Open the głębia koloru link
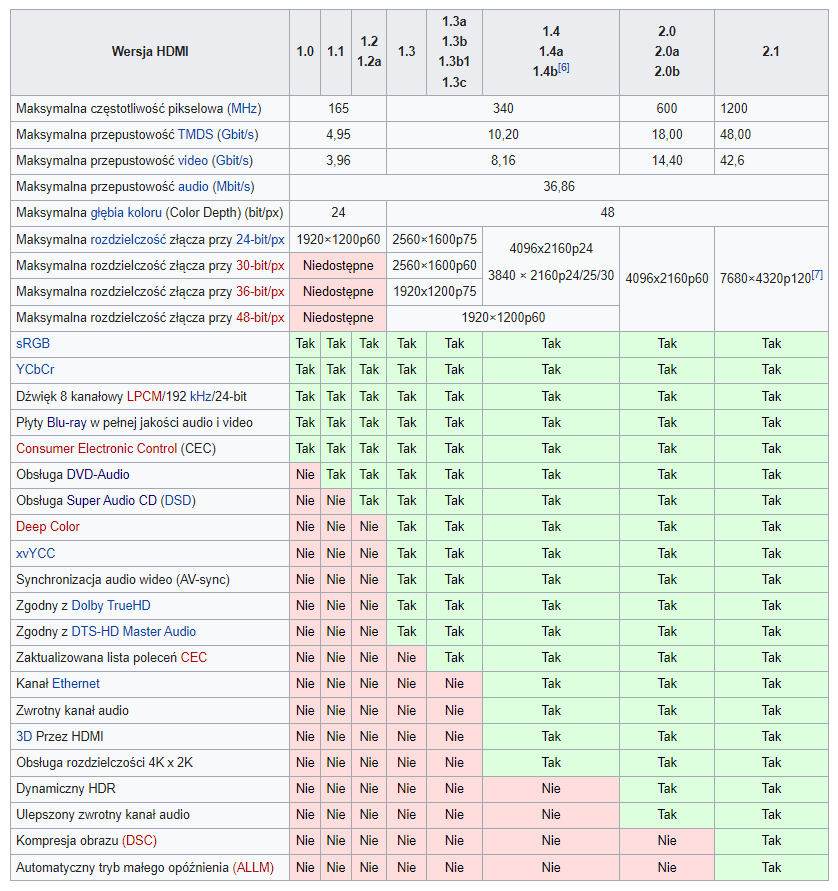Screen dimensions: 838x891 (x=126, y=213)
